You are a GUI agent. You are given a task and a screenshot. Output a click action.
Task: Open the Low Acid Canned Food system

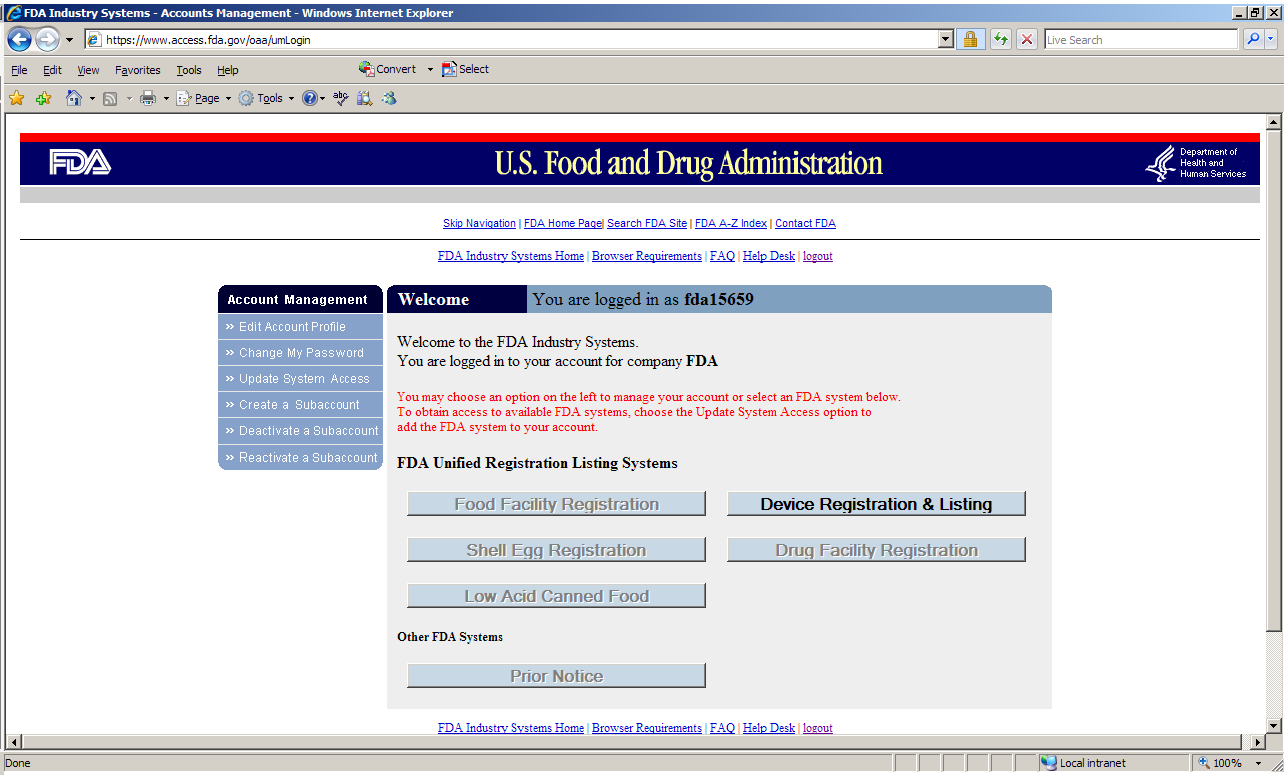556,596
